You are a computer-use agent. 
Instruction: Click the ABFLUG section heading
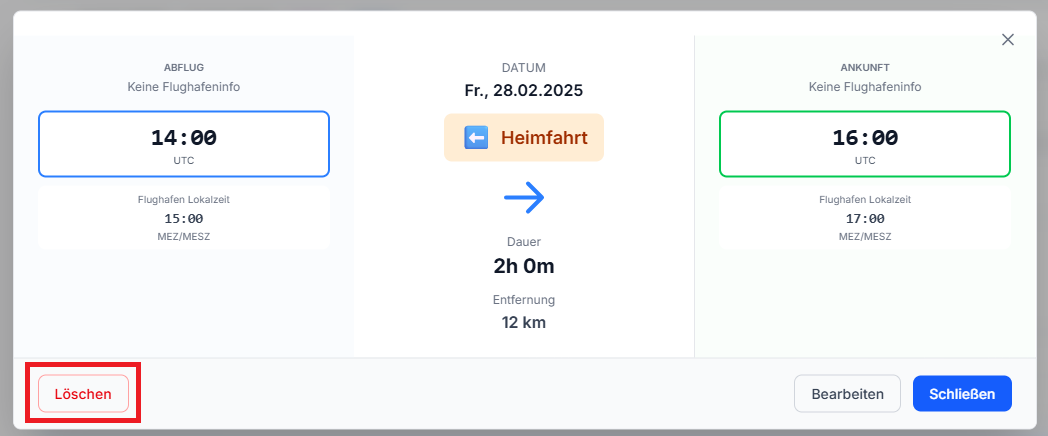click(x=184, y=68)
